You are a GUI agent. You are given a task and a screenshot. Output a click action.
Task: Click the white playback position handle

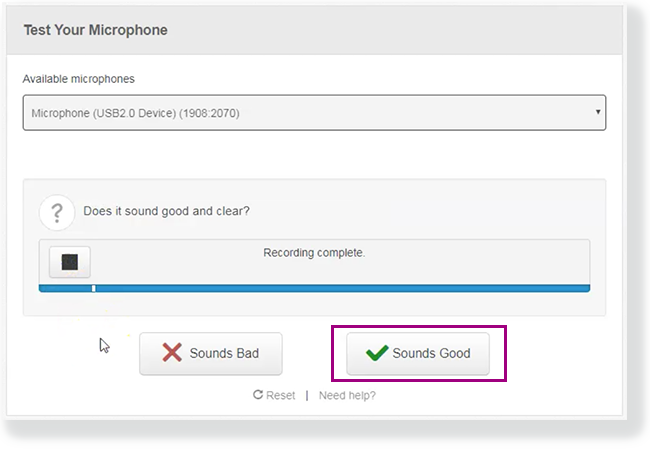(x=94, y=288)
